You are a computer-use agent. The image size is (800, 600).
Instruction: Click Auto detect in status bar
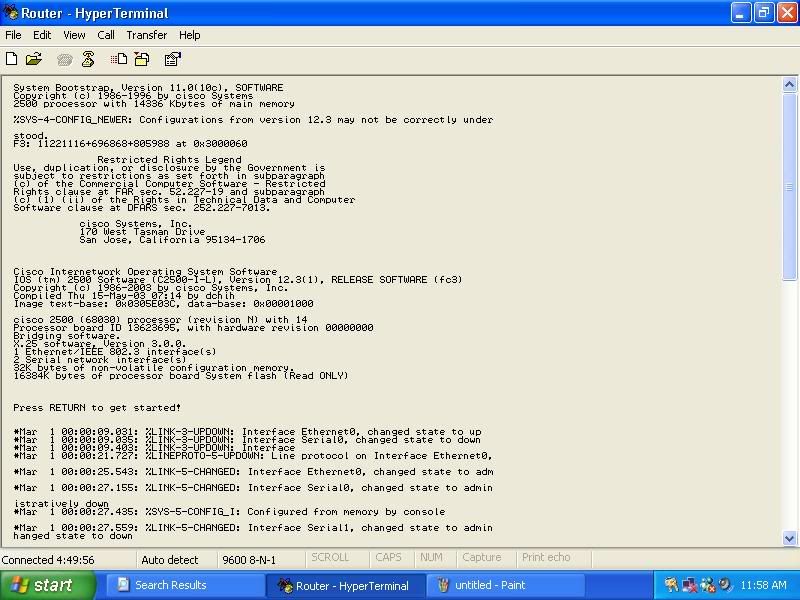click(169, 560)
